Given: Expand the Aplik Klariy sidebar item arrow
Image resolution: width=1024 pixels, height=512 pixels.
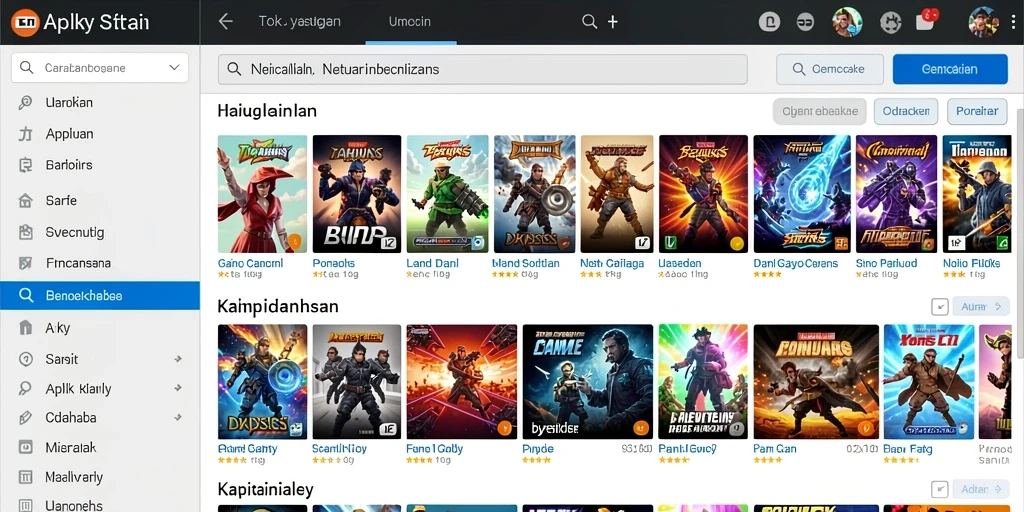Looking at the screenshot, I should click(177, 388).
